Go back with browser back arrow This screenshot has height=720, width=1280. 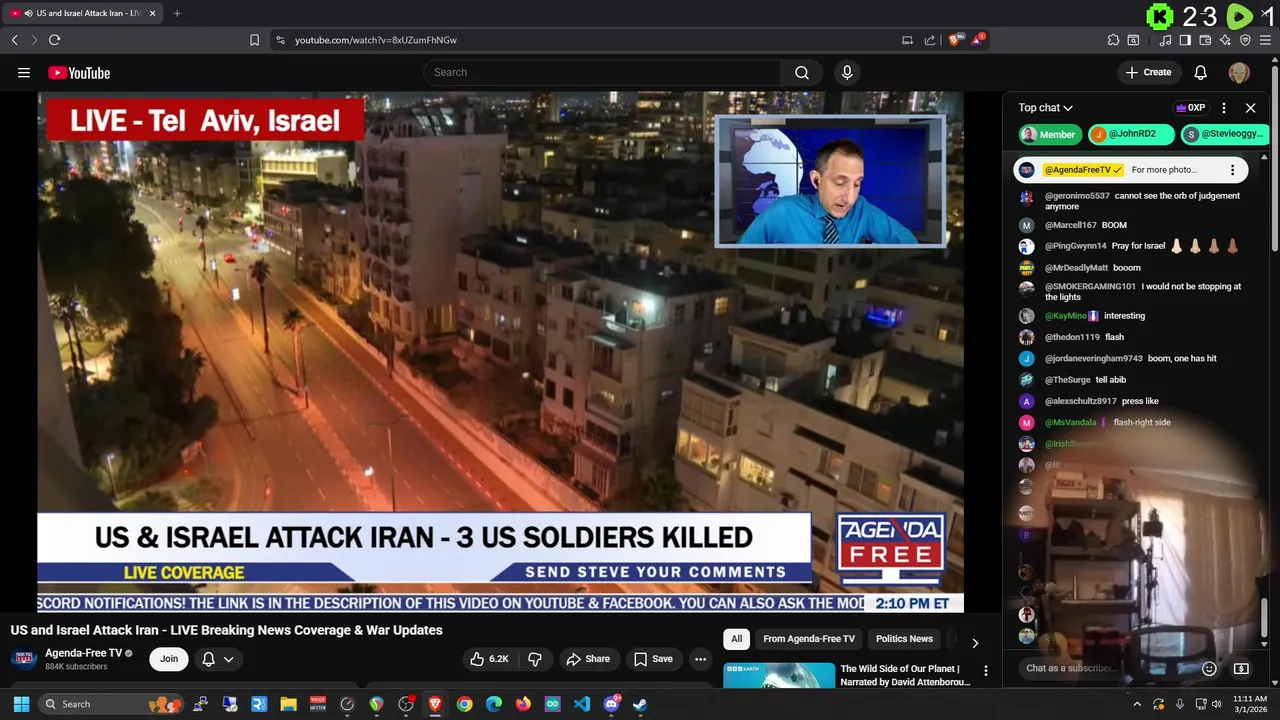(14, 40)
